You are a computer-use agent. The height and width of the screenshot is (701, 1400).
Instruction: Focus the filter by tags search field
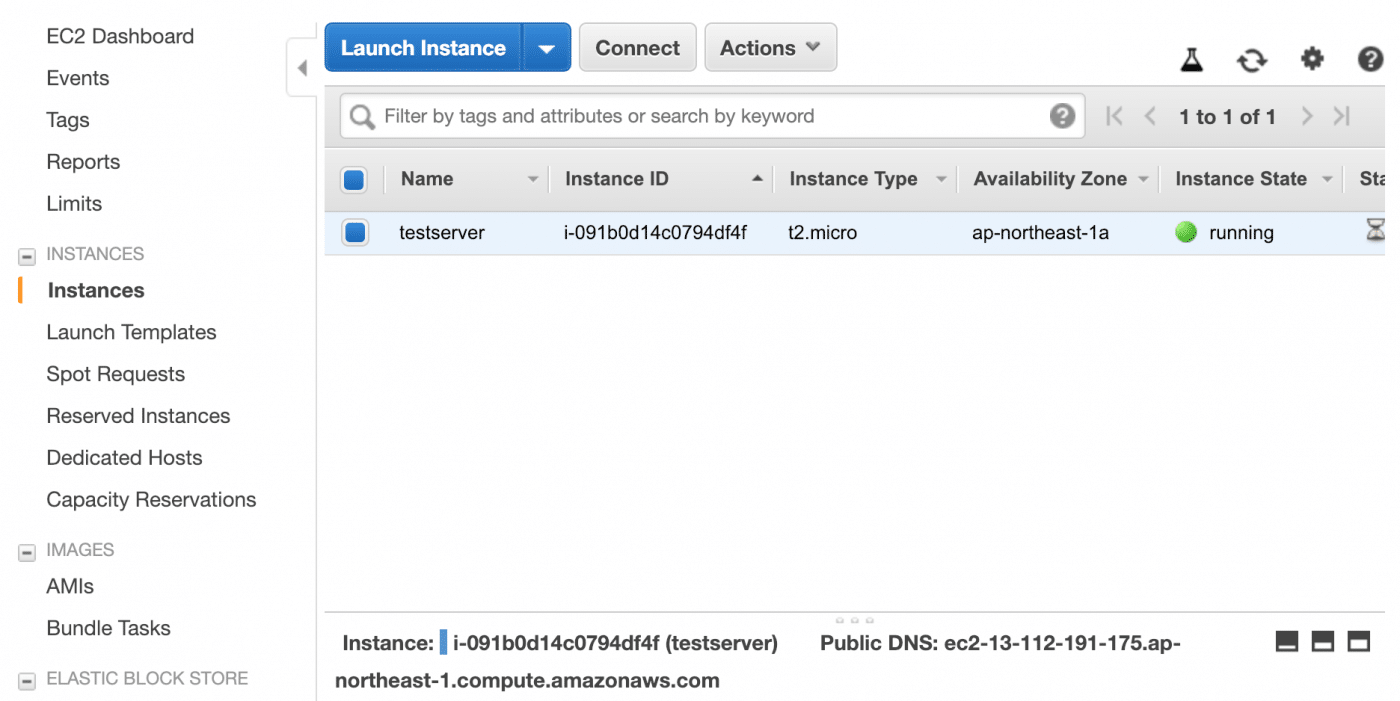click(x=712, y=116)
